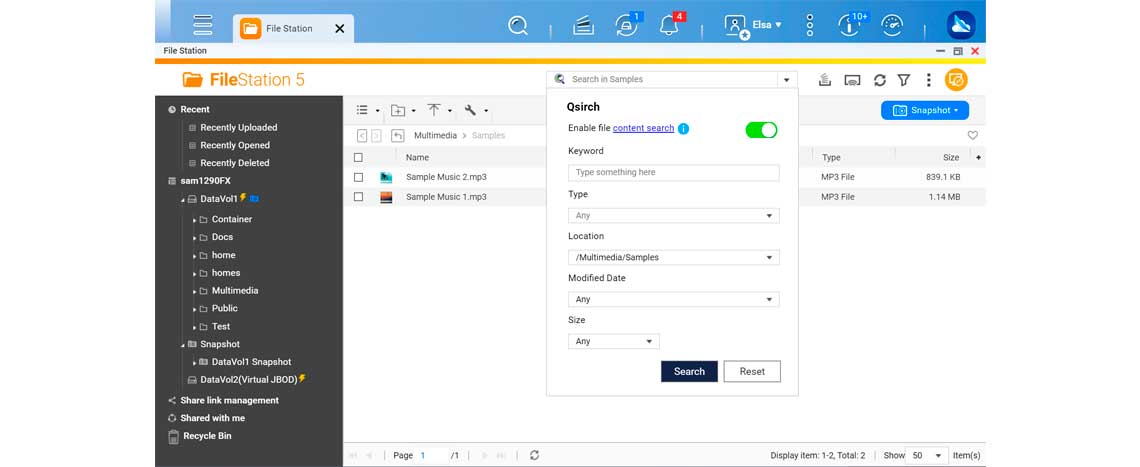Image resolution: width=1140 pixels, height=467 pixels.
Task: Expand the Modified Date dropdown
Action: pyautogui.click(x=673, y=299)
